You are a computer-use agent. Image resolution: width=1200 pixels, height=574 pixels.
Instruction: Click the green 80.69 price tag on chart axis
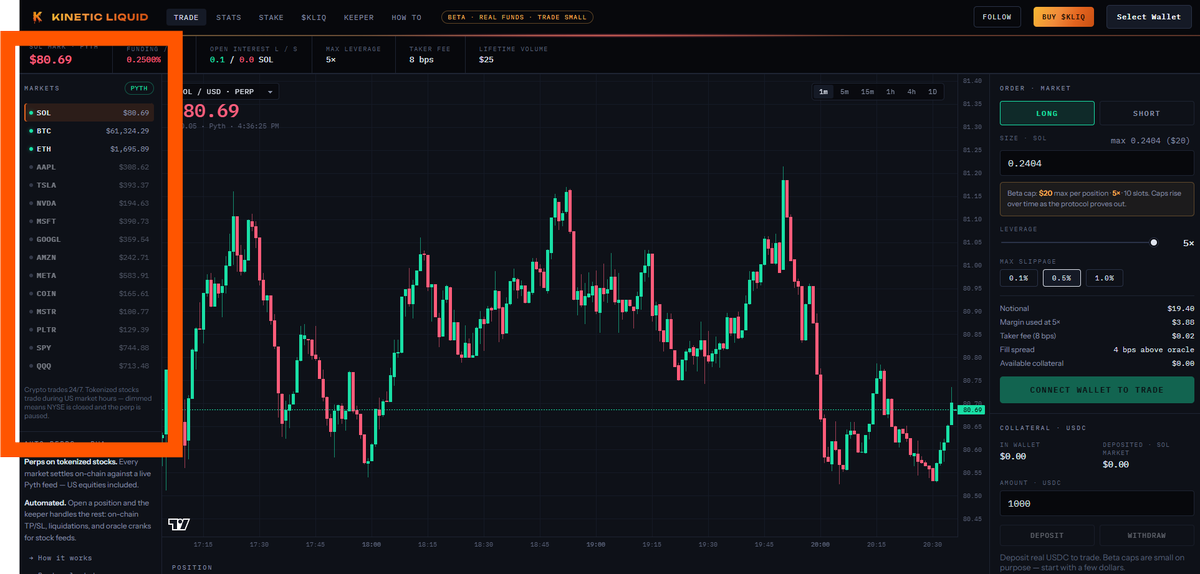[x=972, y=410]
